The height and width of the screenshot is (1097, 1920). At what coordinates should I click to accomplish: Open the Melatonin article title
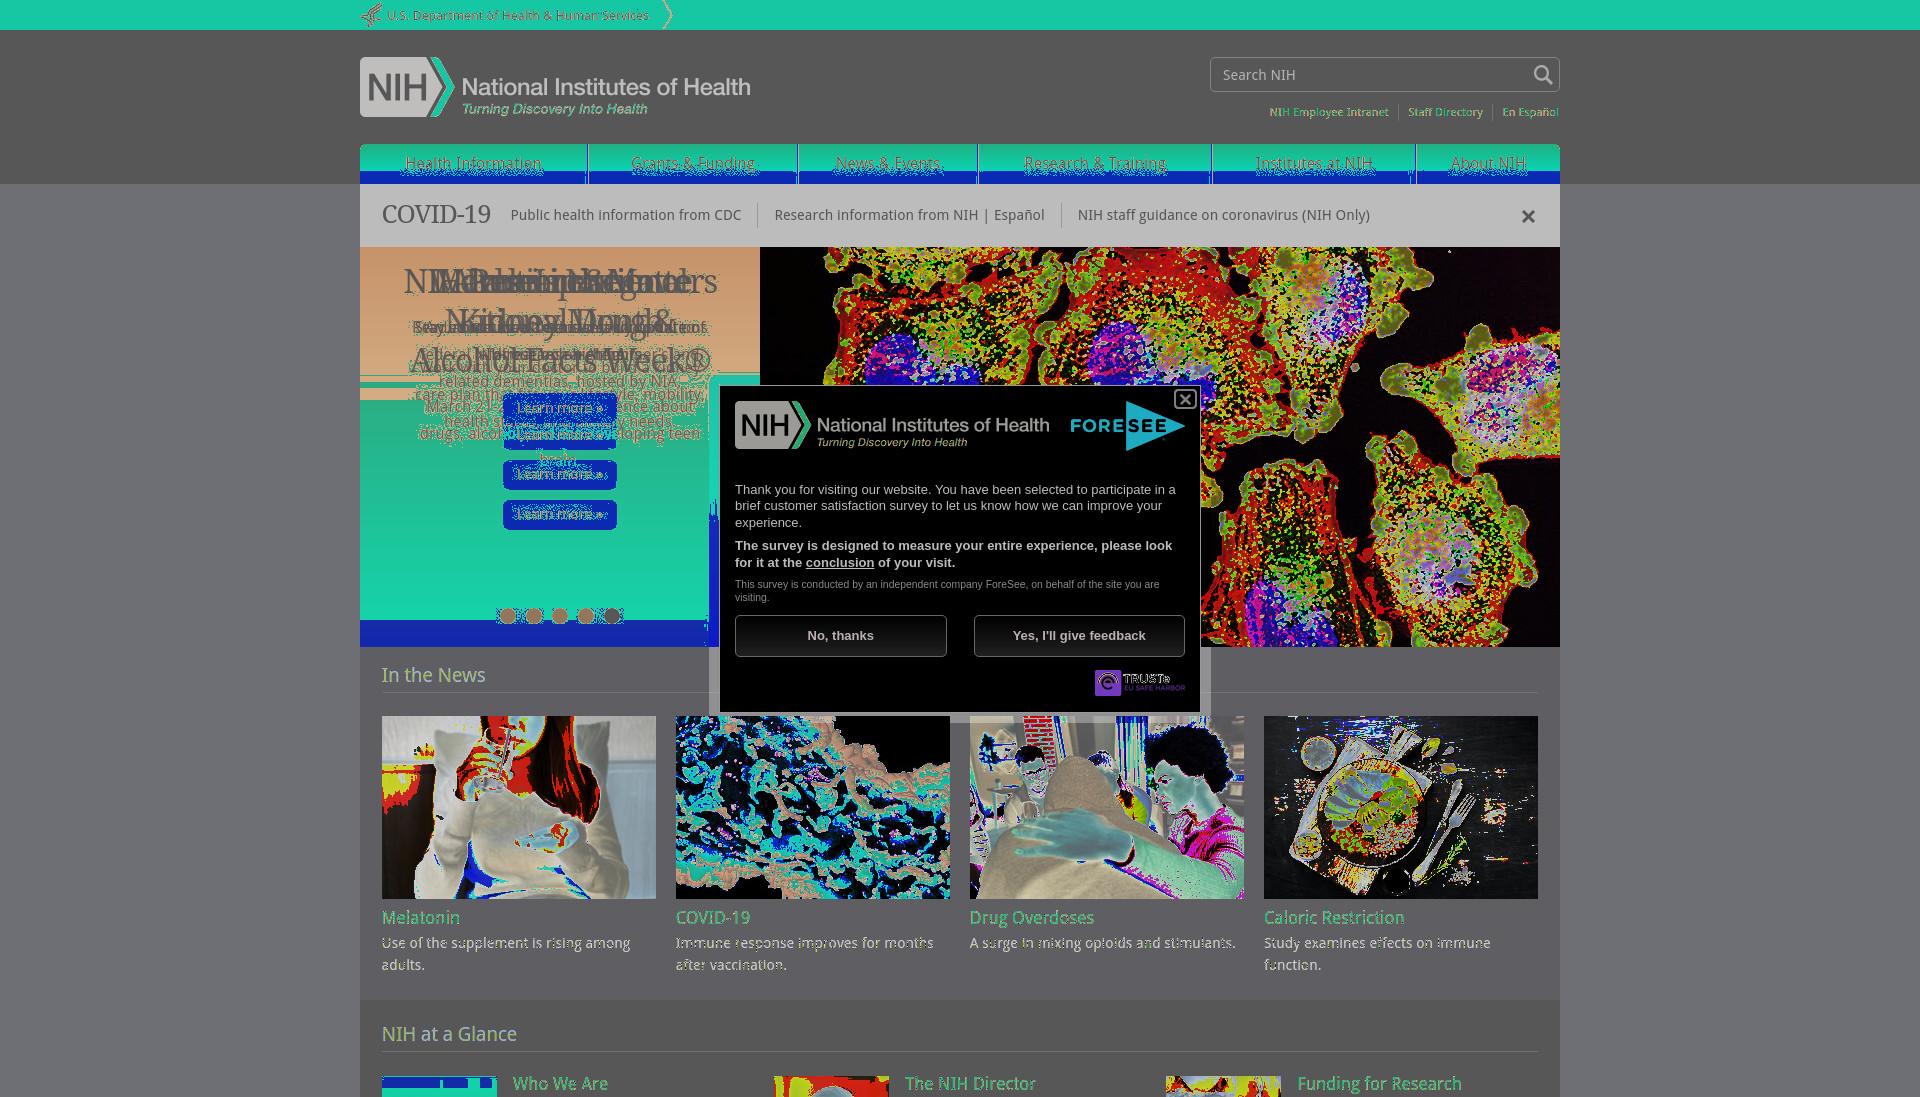tap(421, 918)
